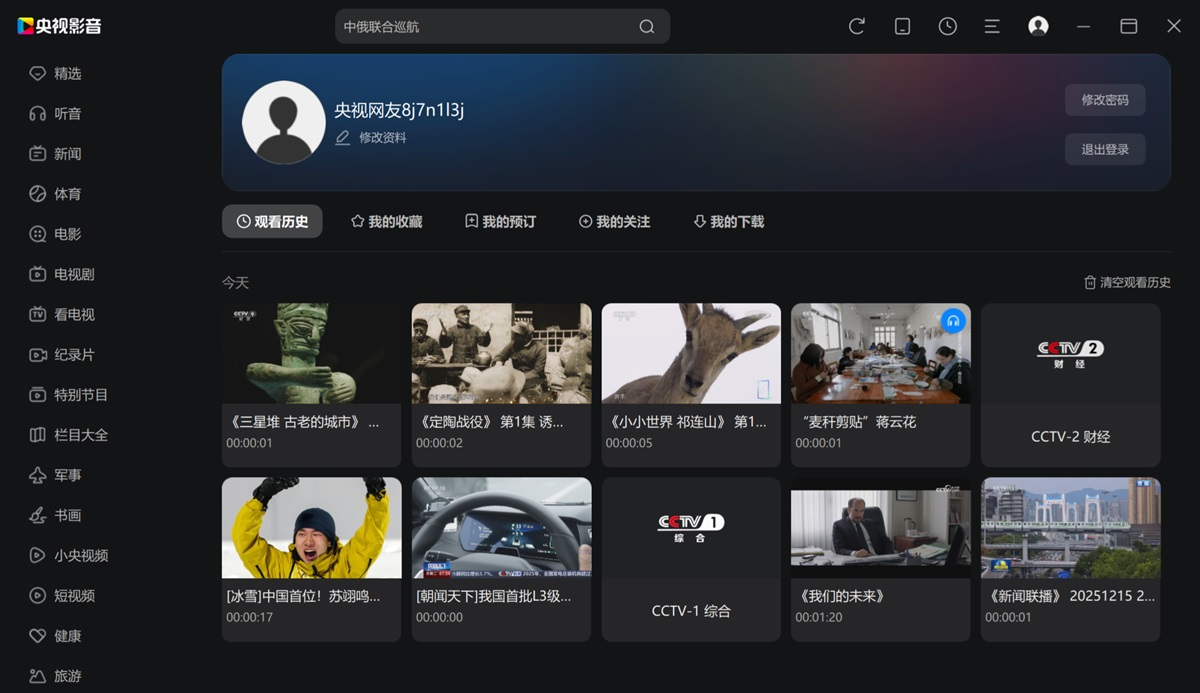The height and width of the screenshot is (693, 1200).
Task: Click the 清空观看历史 trash icon
Action: [x=1089, y=282]
